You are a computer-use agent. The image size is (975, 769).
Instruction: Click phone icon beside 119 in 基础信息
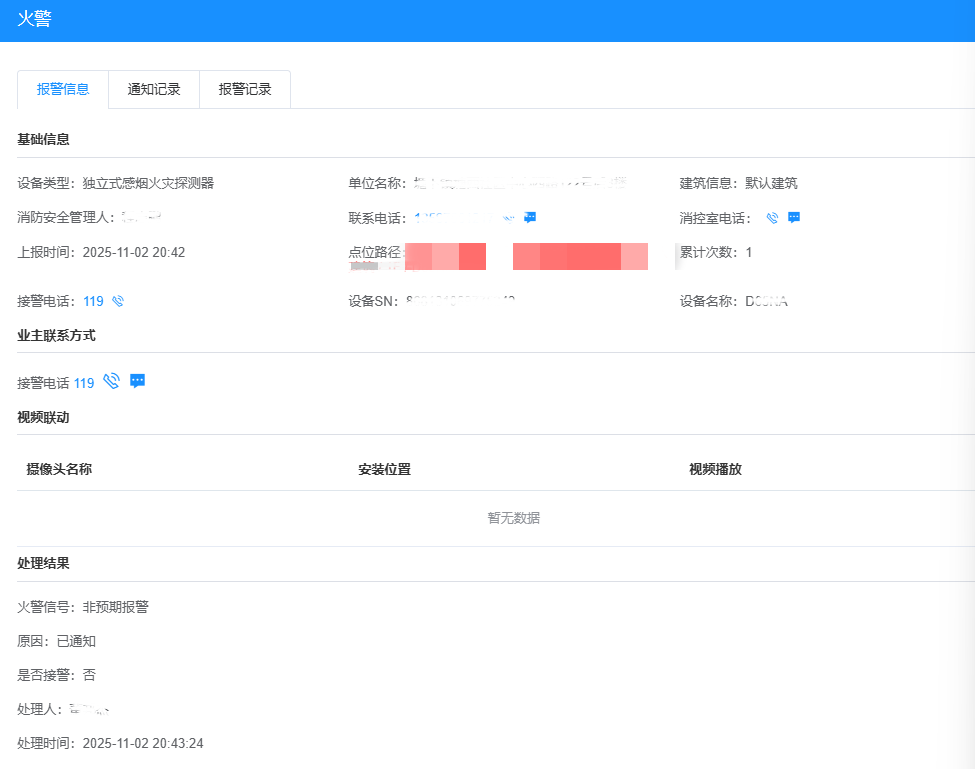click(x=118, y=301)
